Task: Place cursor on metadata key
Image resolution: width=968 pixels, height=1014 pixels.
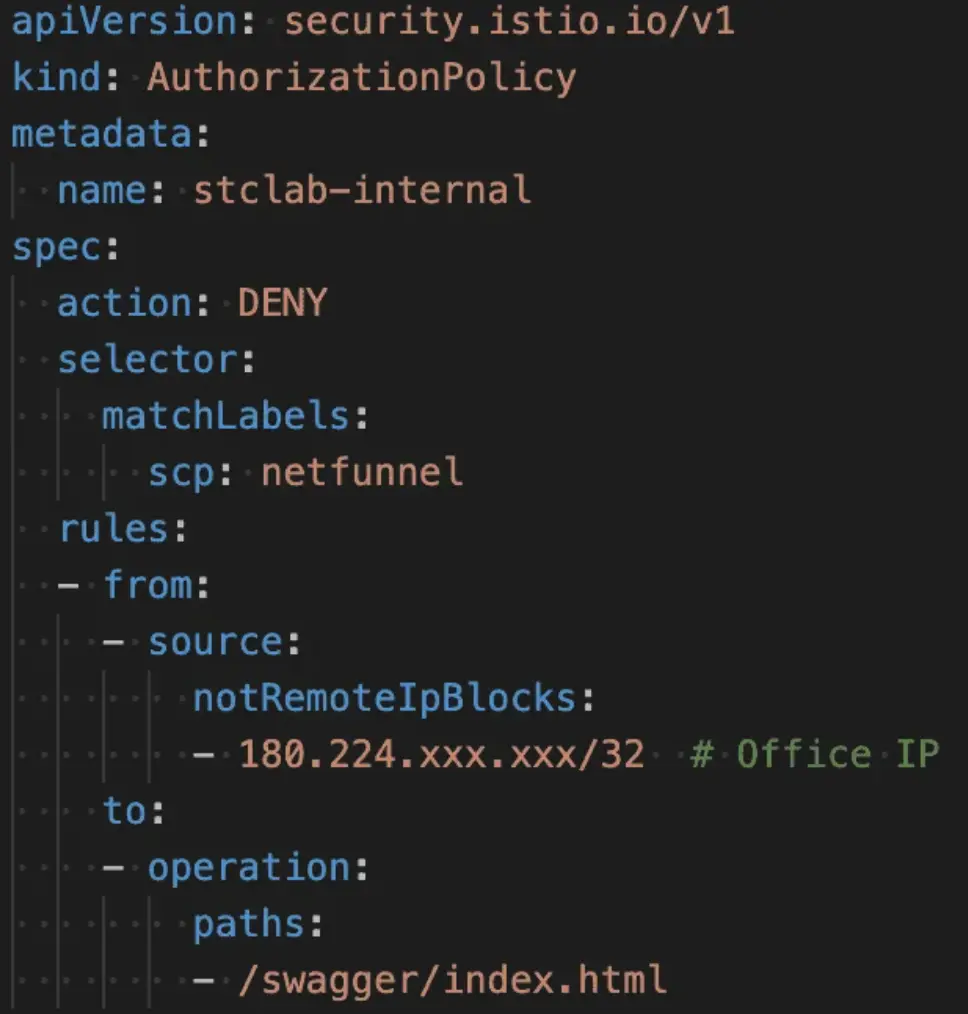Action: click(x=101, y=133)
